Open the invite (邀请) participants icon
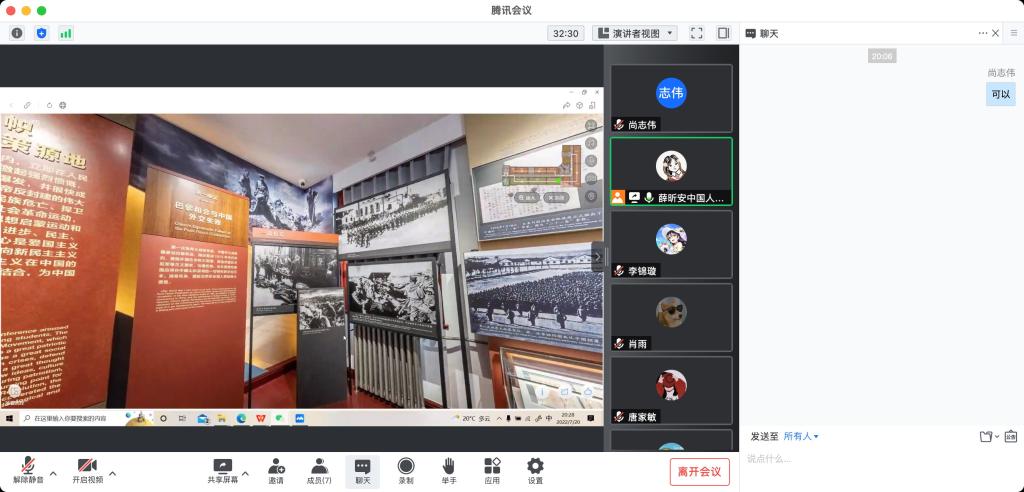This screenshot has height=492, width=1024. coord(275,471)
